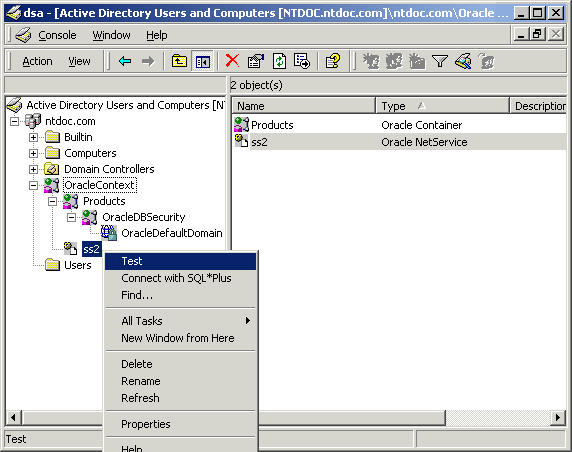
Task: Click the Users folder icon in tree
Action: (x=53, y=265)
